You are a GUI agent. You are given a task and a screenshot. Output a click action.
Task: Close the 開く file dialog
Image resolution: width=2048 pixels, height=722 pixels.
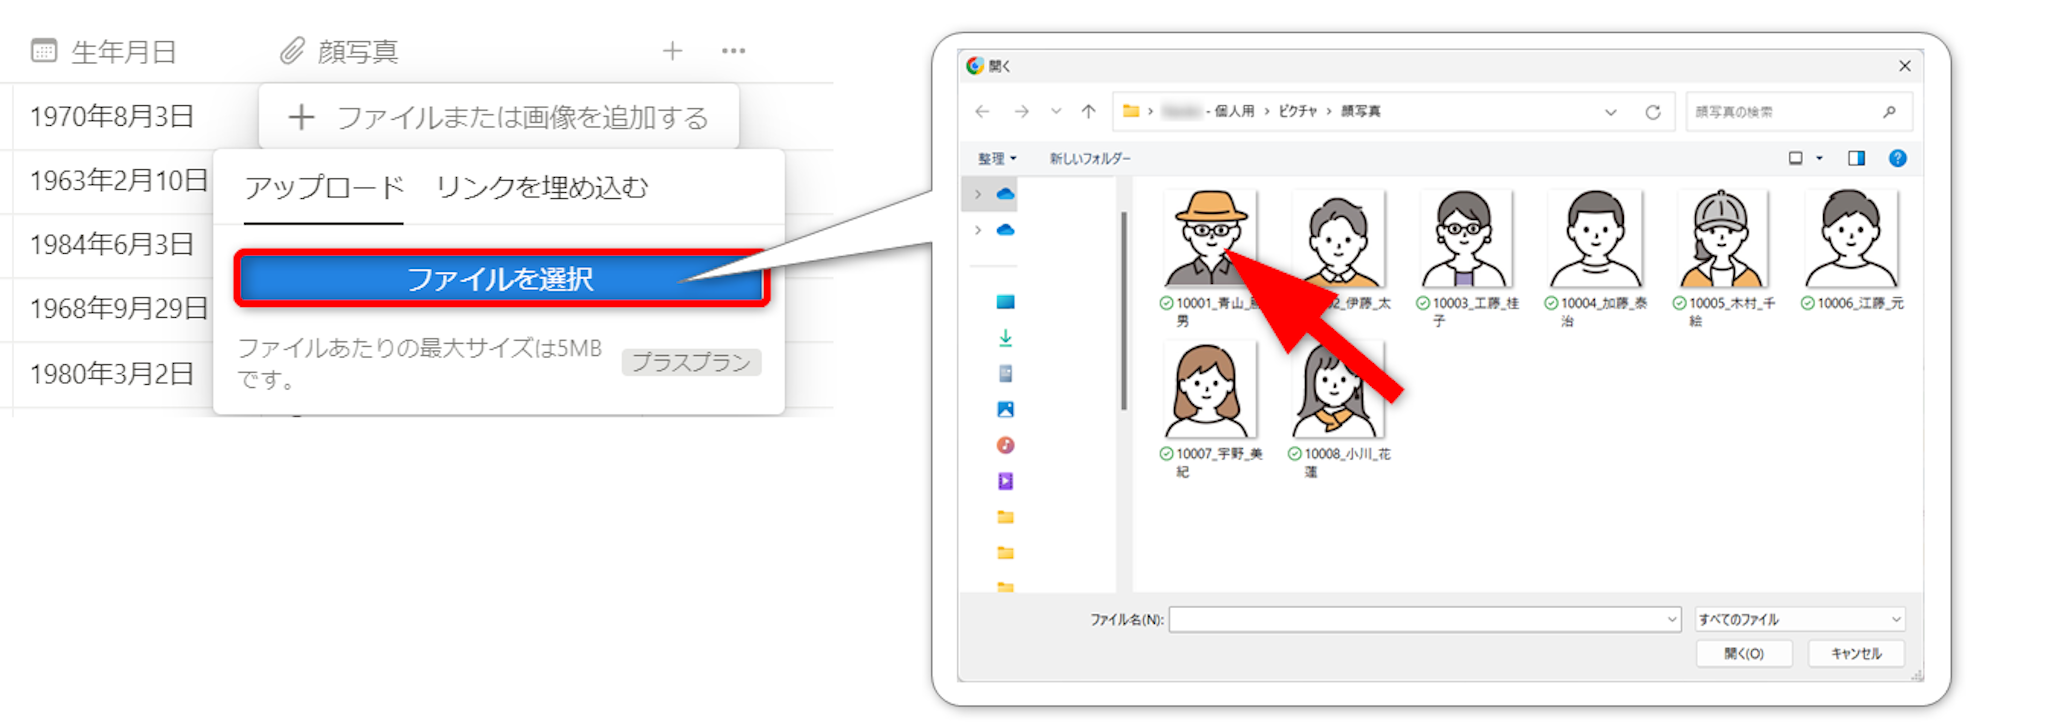click(x=1904, y=66)
